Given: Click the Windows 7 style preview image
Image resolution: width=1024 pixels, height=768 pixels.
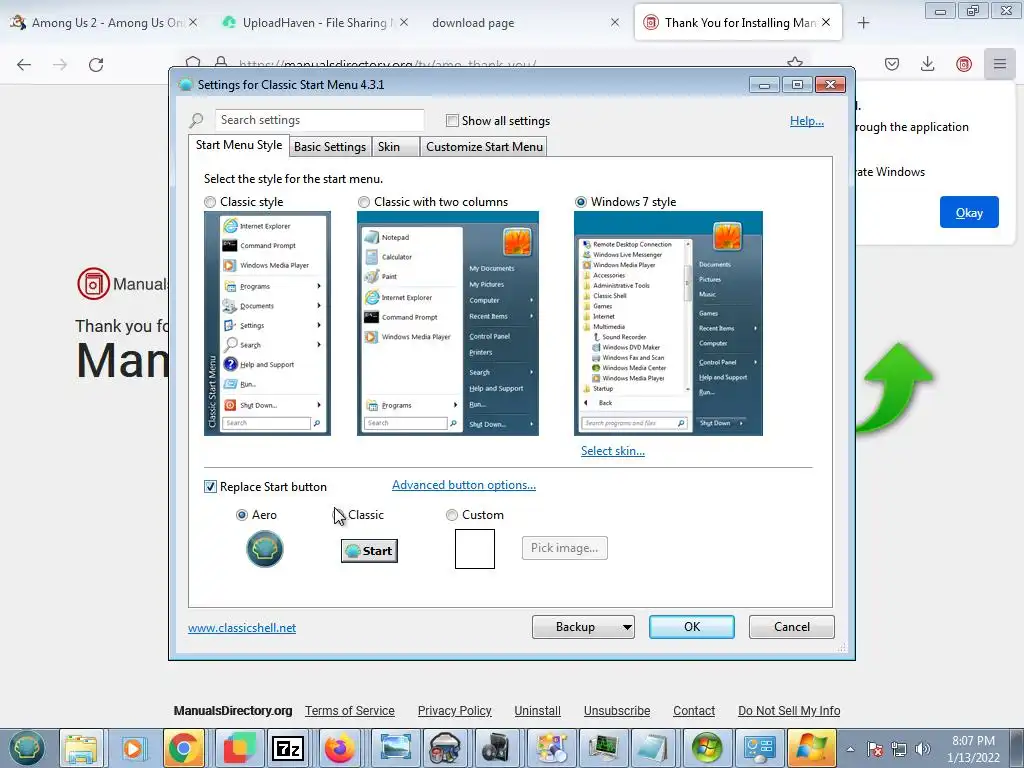Looking at the screenshot, I should click(668, 323).
